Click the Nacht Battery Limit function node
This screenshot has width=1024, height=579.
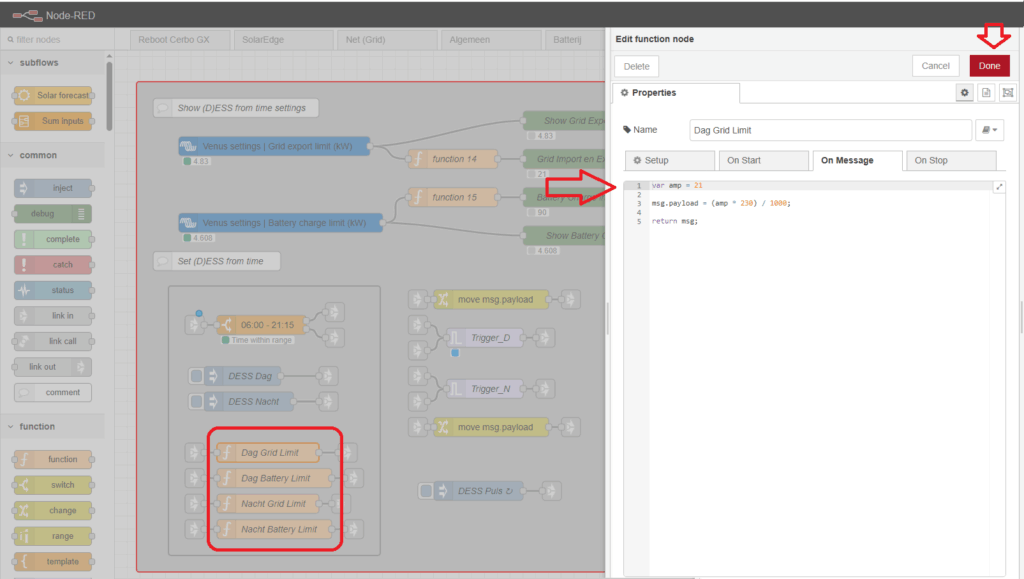tap(277, 529)
